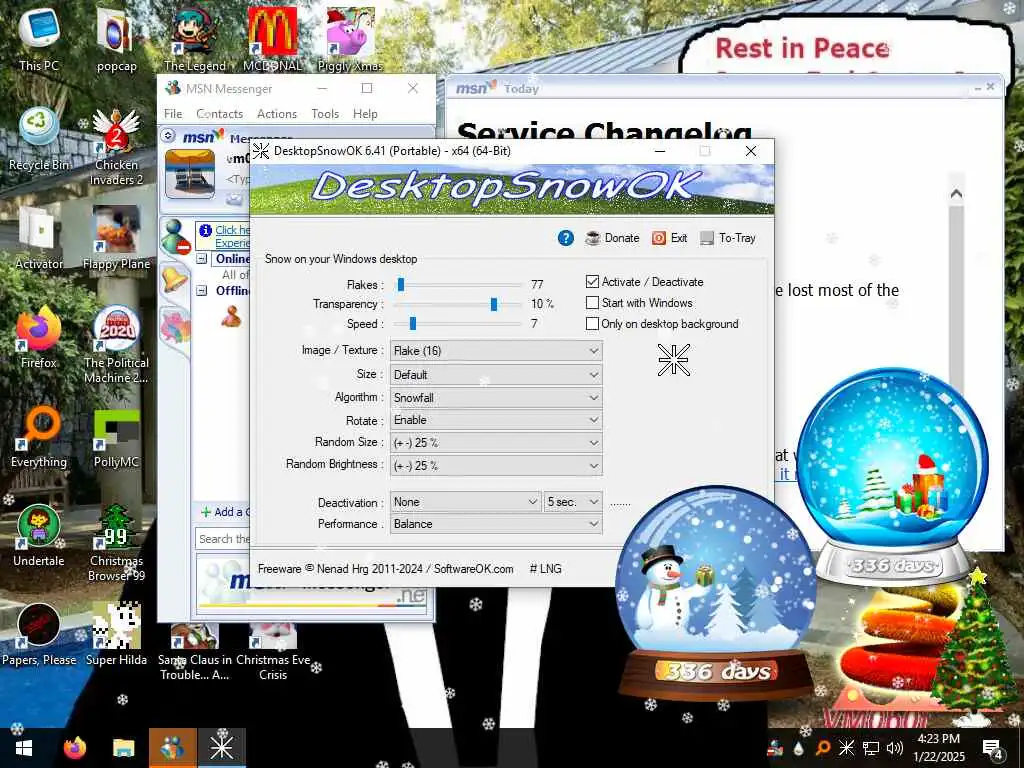Open the Activator desktop icon

[x=39, y=238]
